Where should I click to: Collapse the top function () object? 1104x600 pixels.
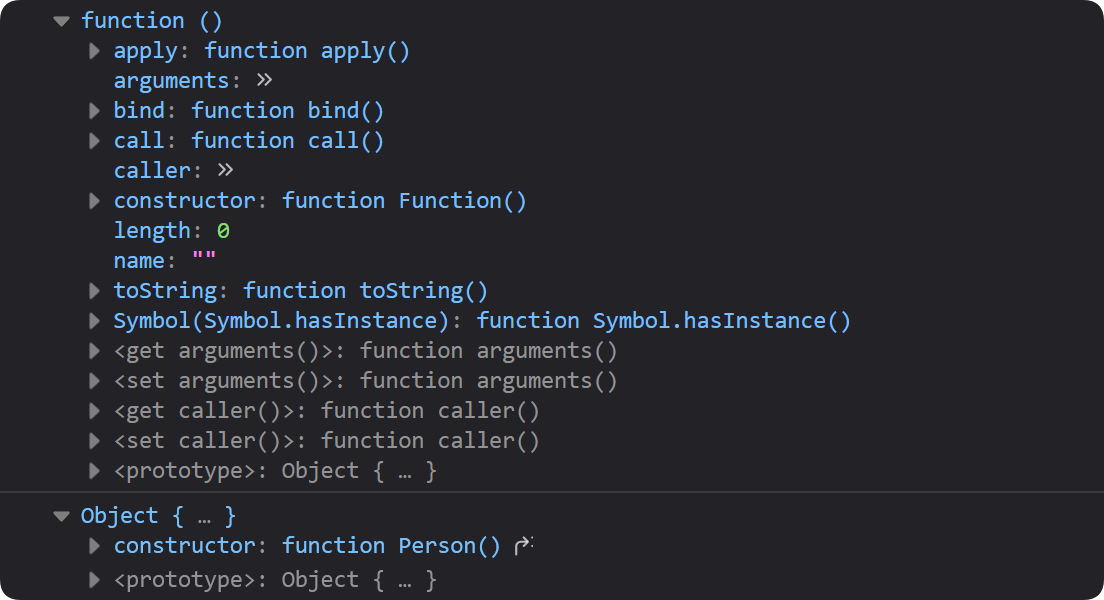[63, 21]
